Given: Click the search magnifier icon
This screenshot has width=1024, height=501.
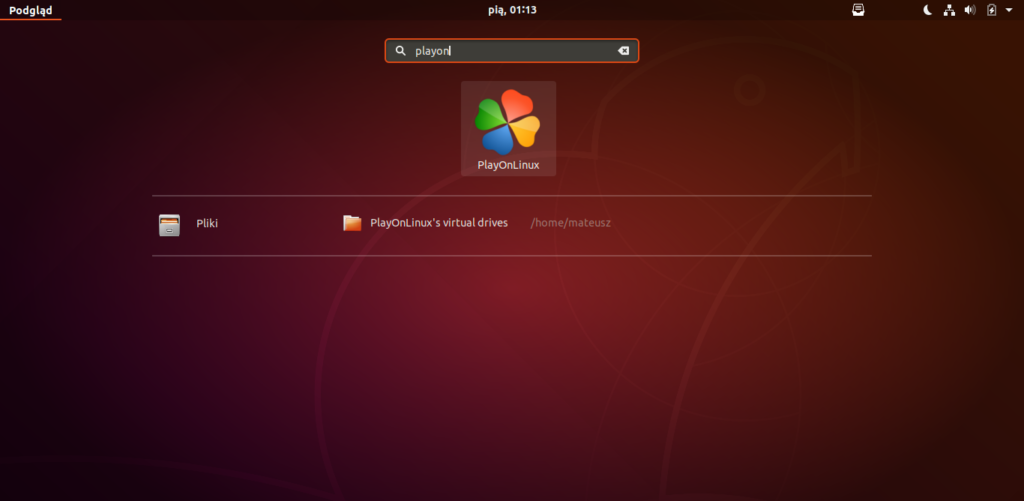Looking at the screenshot, I should [401, 50].
